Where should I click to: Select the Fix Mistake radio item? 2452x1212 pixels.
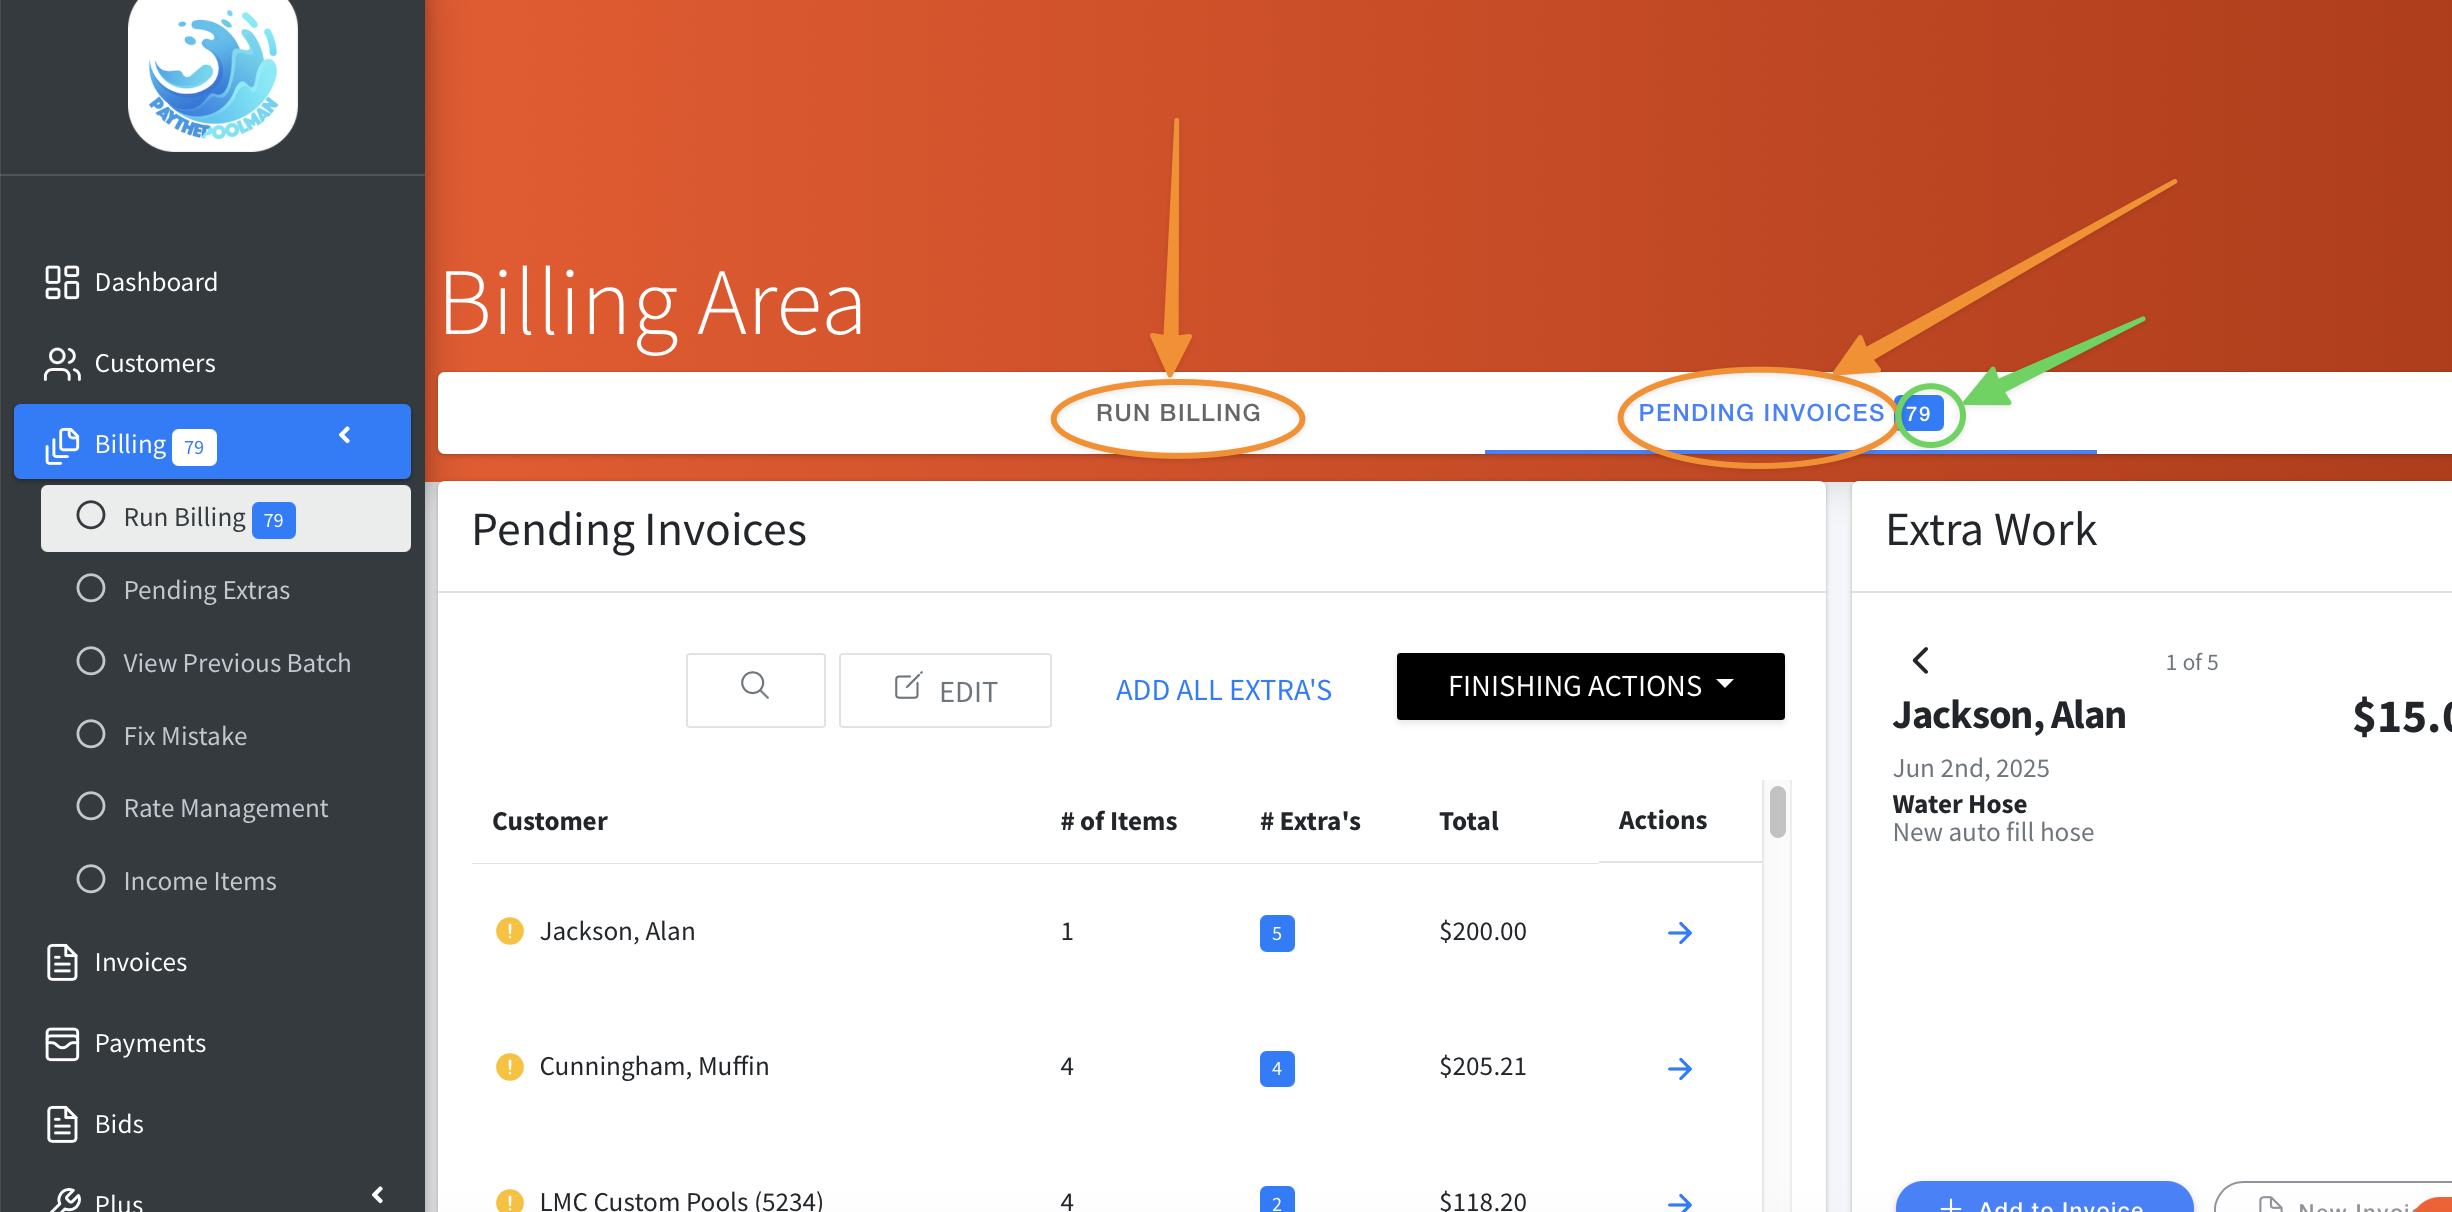(x=91, y=735)
